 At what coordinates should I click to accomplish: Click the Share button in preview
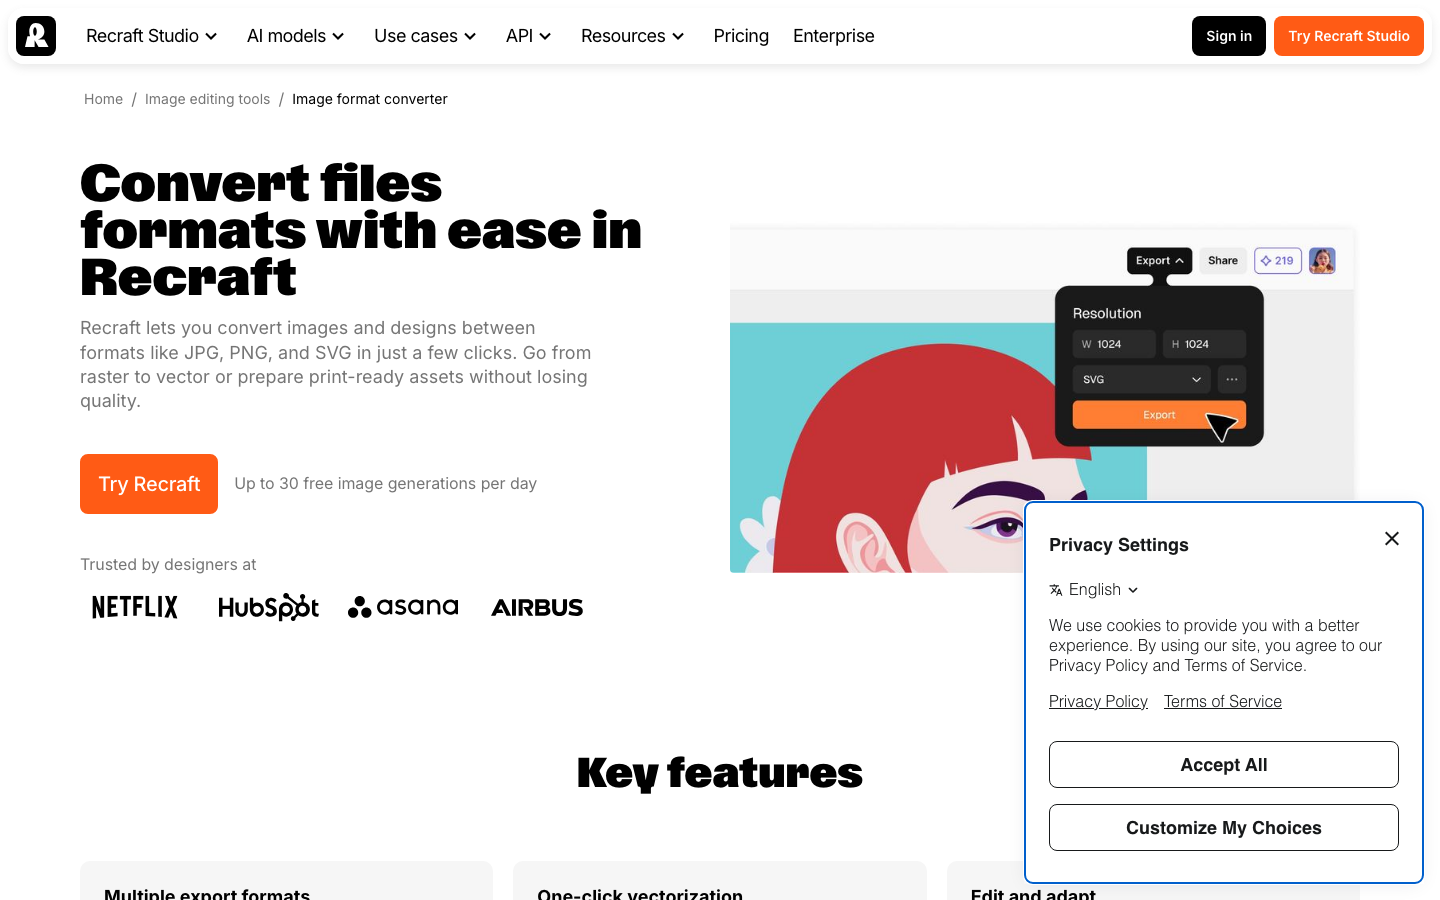pyautogui.click(x=1223, y=261)
